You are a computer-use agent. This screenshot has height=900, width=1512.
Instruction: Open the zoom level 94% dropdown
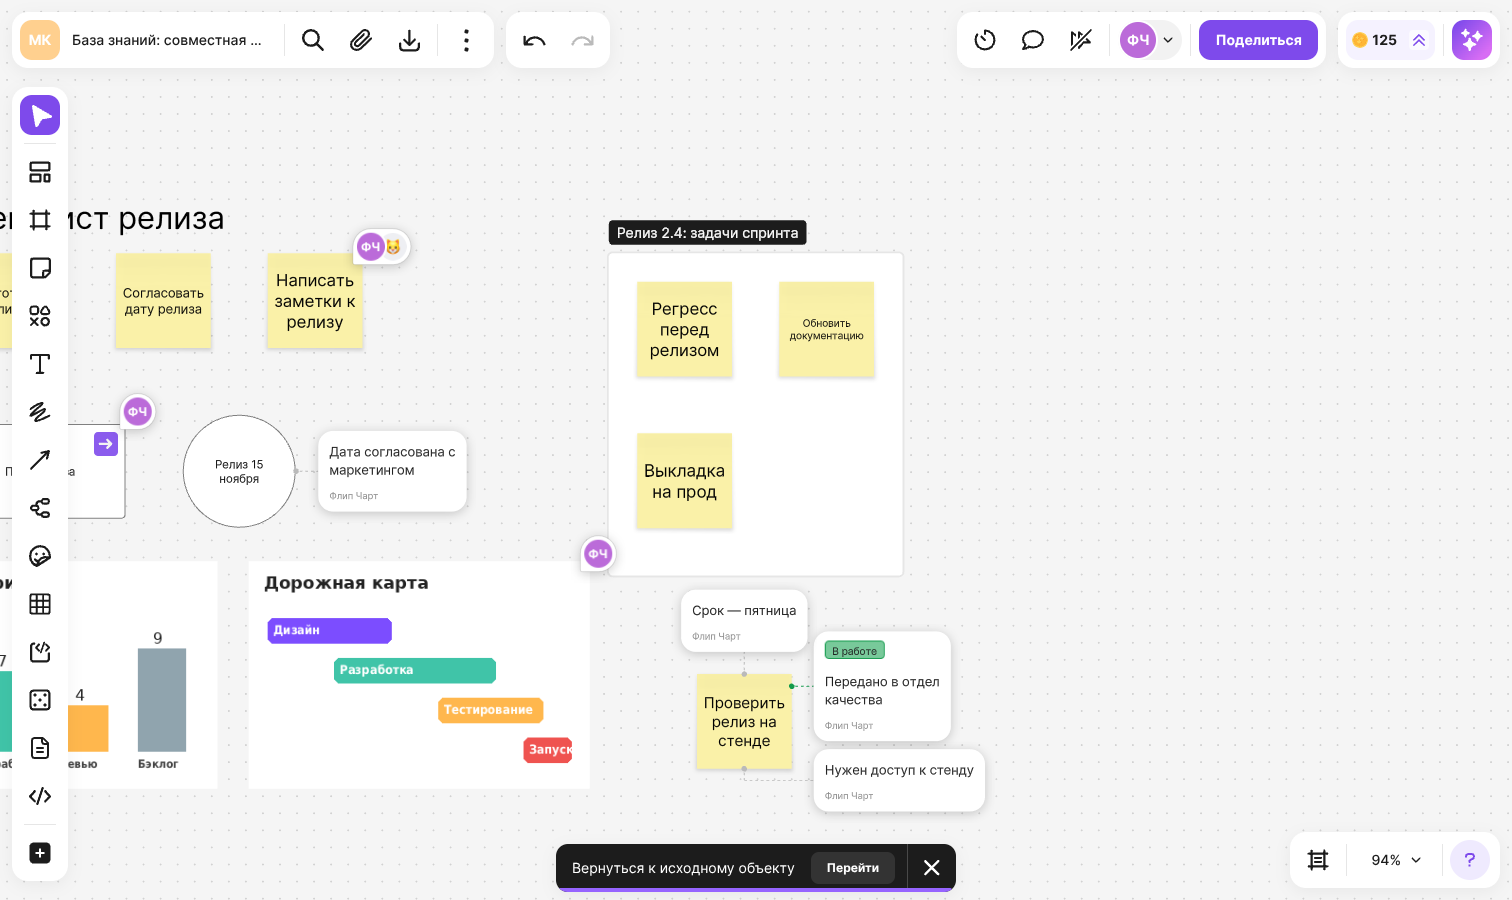click(1396, 860)
